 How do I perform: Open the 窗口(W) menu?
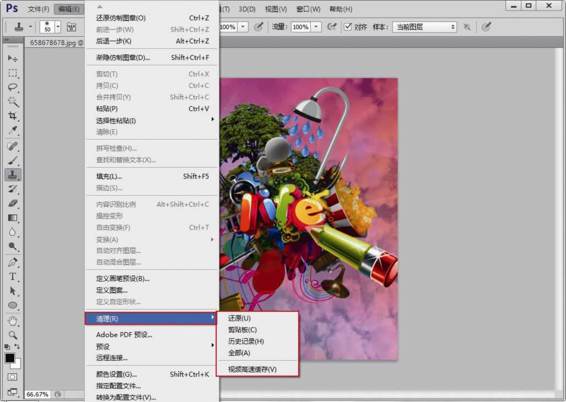click(308, 9)
